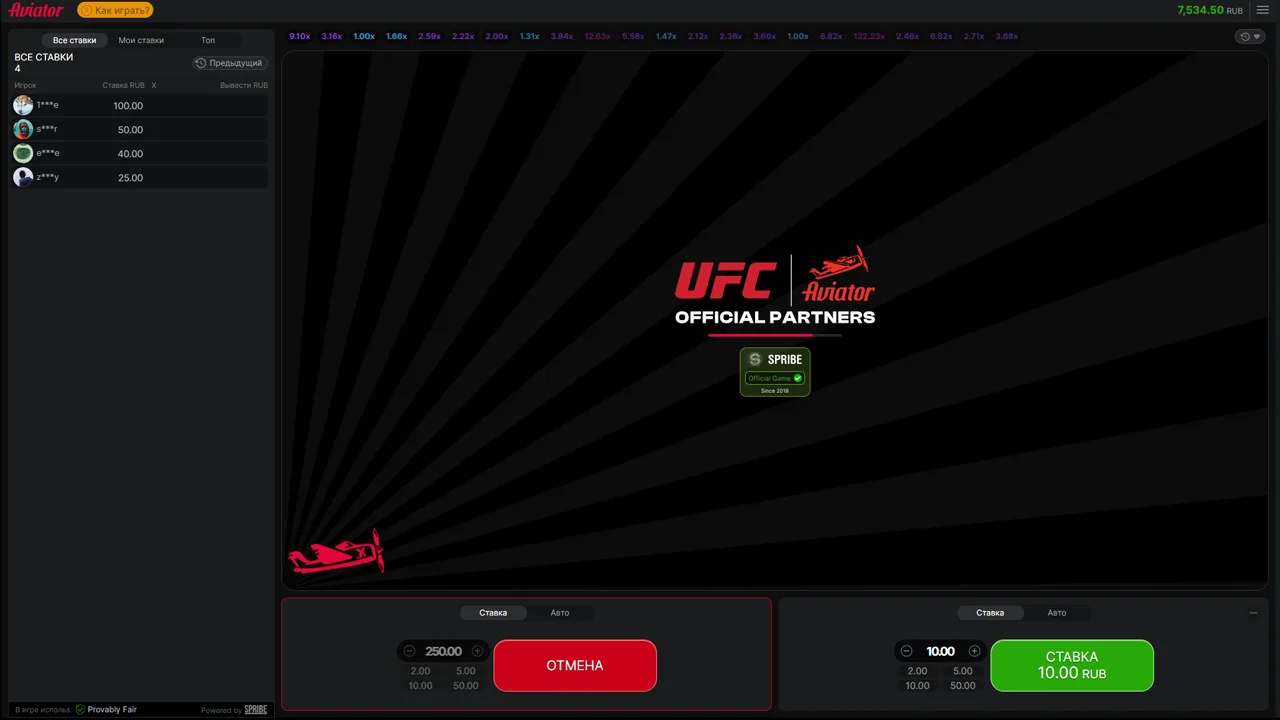1280x720 pixels.
Task: Select the 50.00 quick amount in right panel
Action: click(963, 686)
